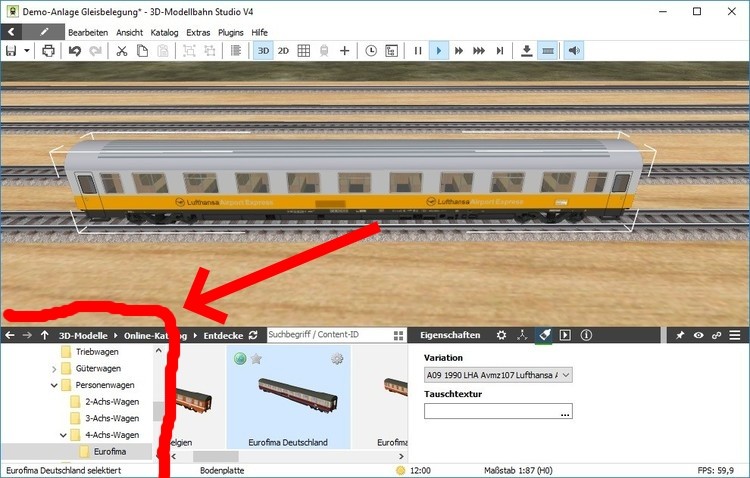
Task: Step simulation forward one frame
Action: 500,51
